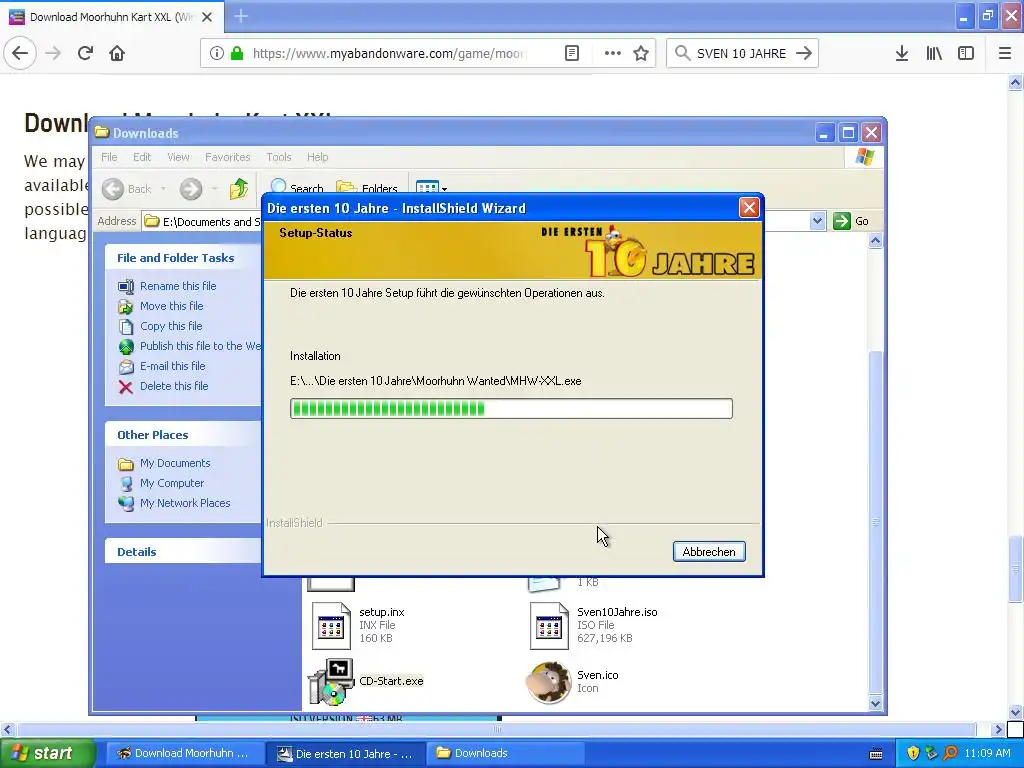Click Firefox back arrow button
Image resolution: width=1024 pixels, height=768 pixels.
tap(20, 53)
